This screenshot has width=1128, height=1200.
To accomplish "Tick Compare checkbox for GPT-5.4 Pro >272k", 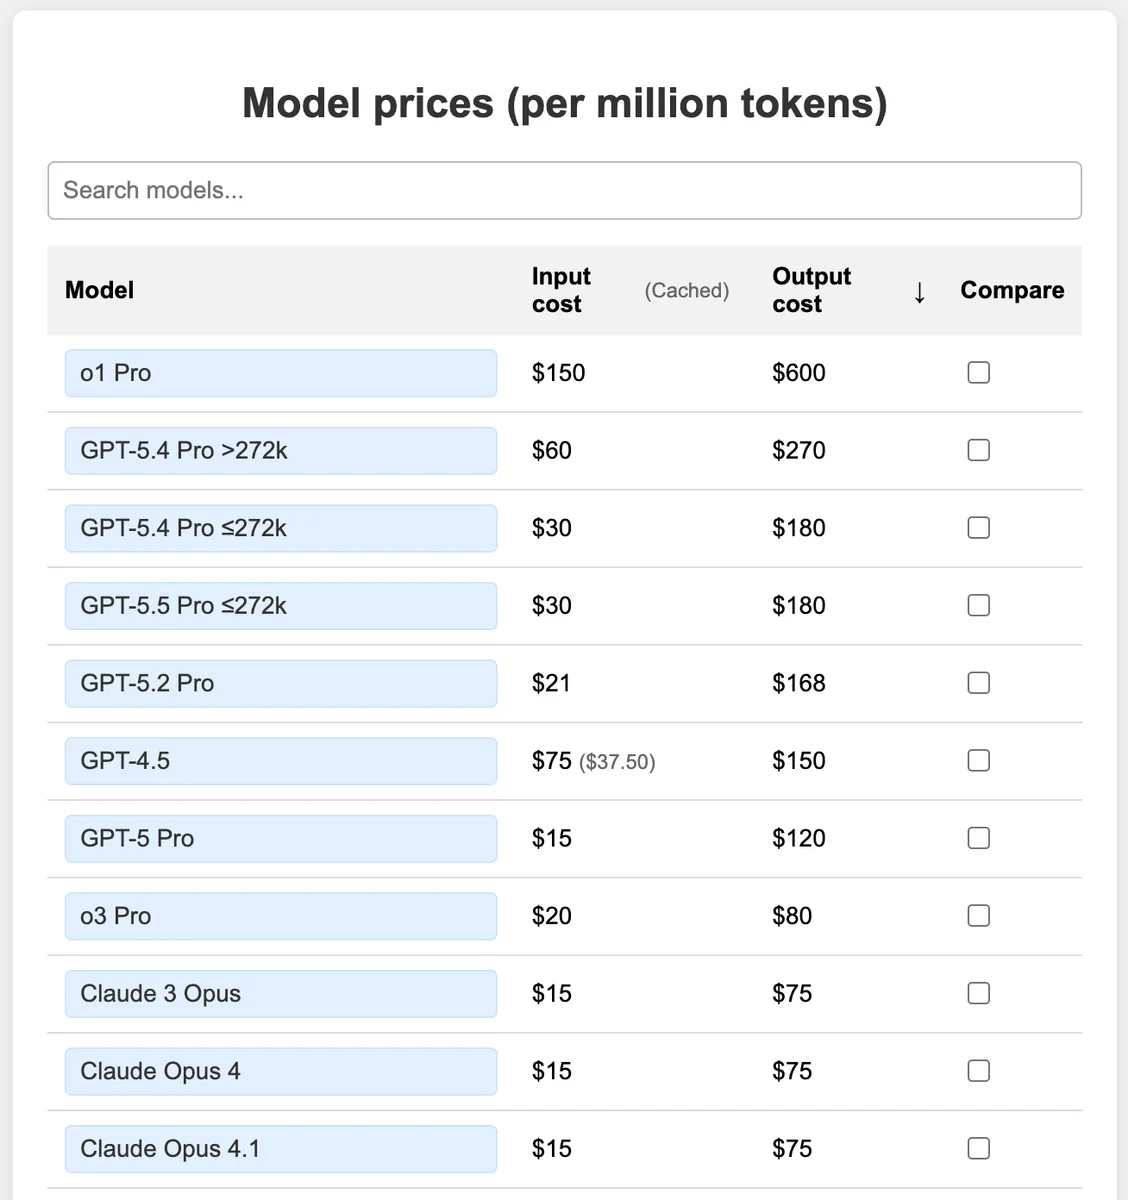I will click(979, 450).
